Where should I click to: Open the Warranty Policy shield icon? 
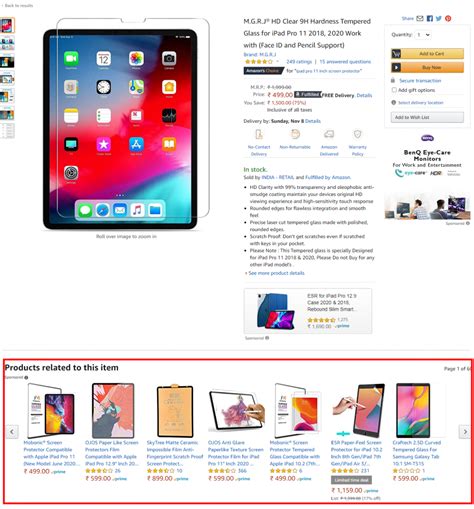pos(357,134)
